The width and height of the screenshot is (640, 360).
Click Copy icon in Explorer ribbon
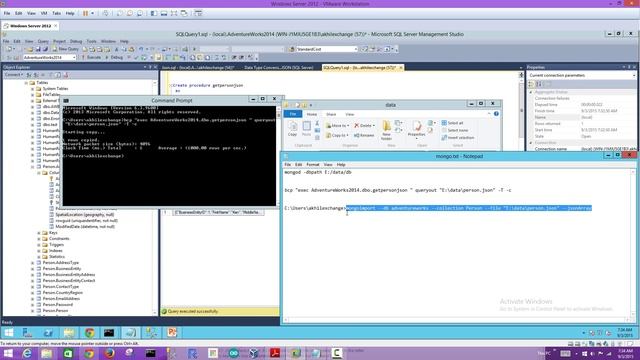(293, 128)
